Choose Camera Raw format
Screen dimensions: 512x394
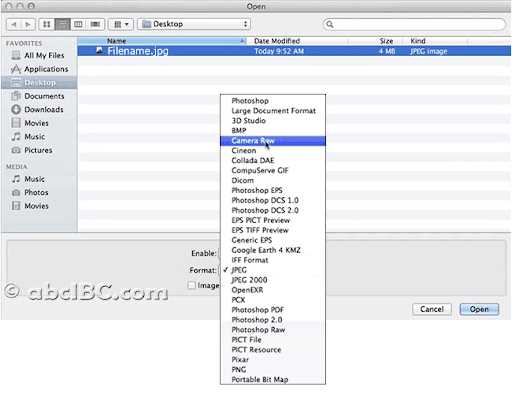tap(273, 141)
